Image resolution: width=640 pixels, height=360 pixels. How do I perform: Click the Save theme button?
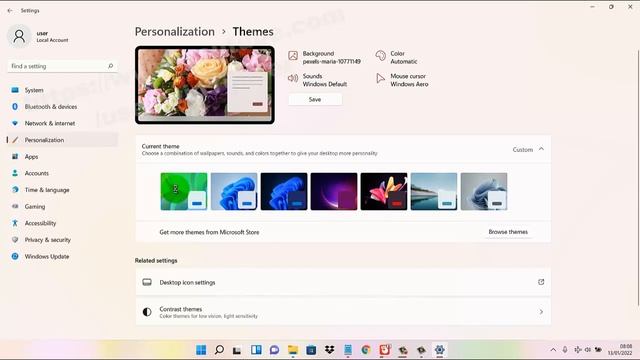[315, 100]
